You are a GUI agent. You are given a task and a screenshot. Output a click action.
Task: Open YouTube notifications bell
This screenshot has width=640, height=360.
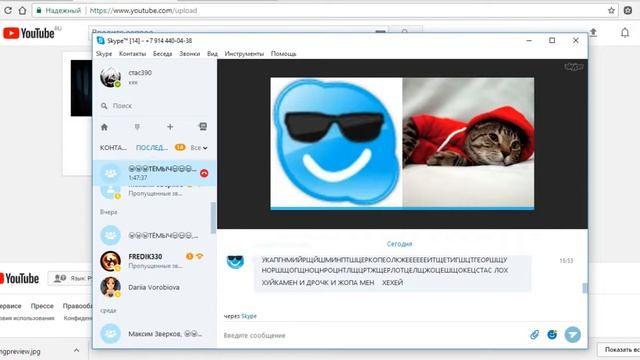coord(625,33)
